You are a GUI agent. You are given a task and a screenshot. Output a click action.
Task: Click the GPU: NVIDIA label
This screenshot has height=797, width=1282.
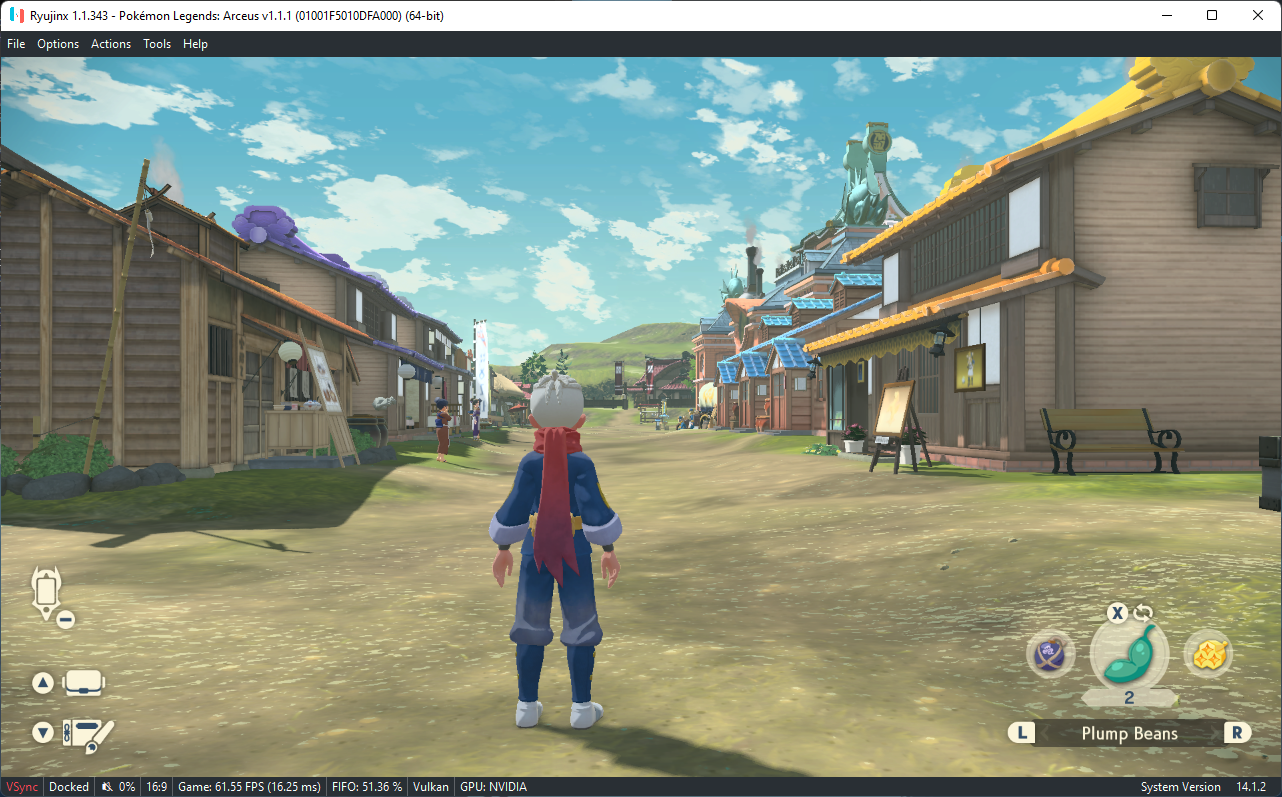pyautogui.click(x=493, y=787)
